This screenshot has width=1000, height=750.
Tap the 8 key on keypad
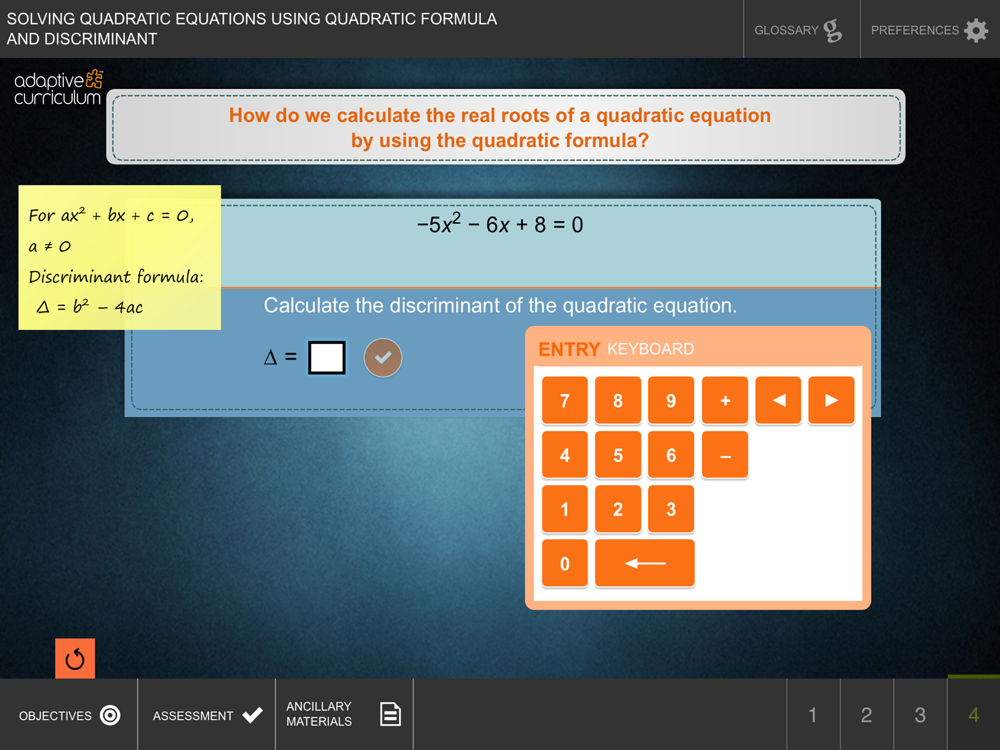coord(618,401)
